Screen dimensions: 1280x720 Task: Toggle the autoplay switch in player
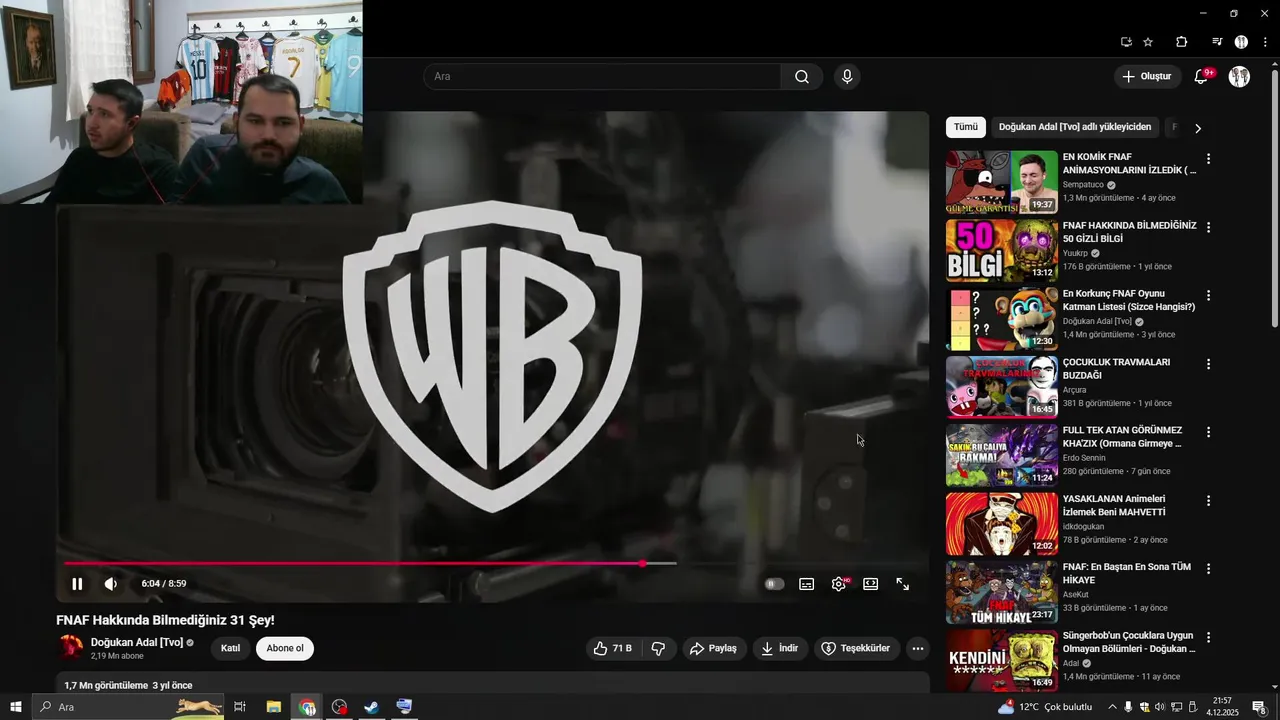click(774, 584)
